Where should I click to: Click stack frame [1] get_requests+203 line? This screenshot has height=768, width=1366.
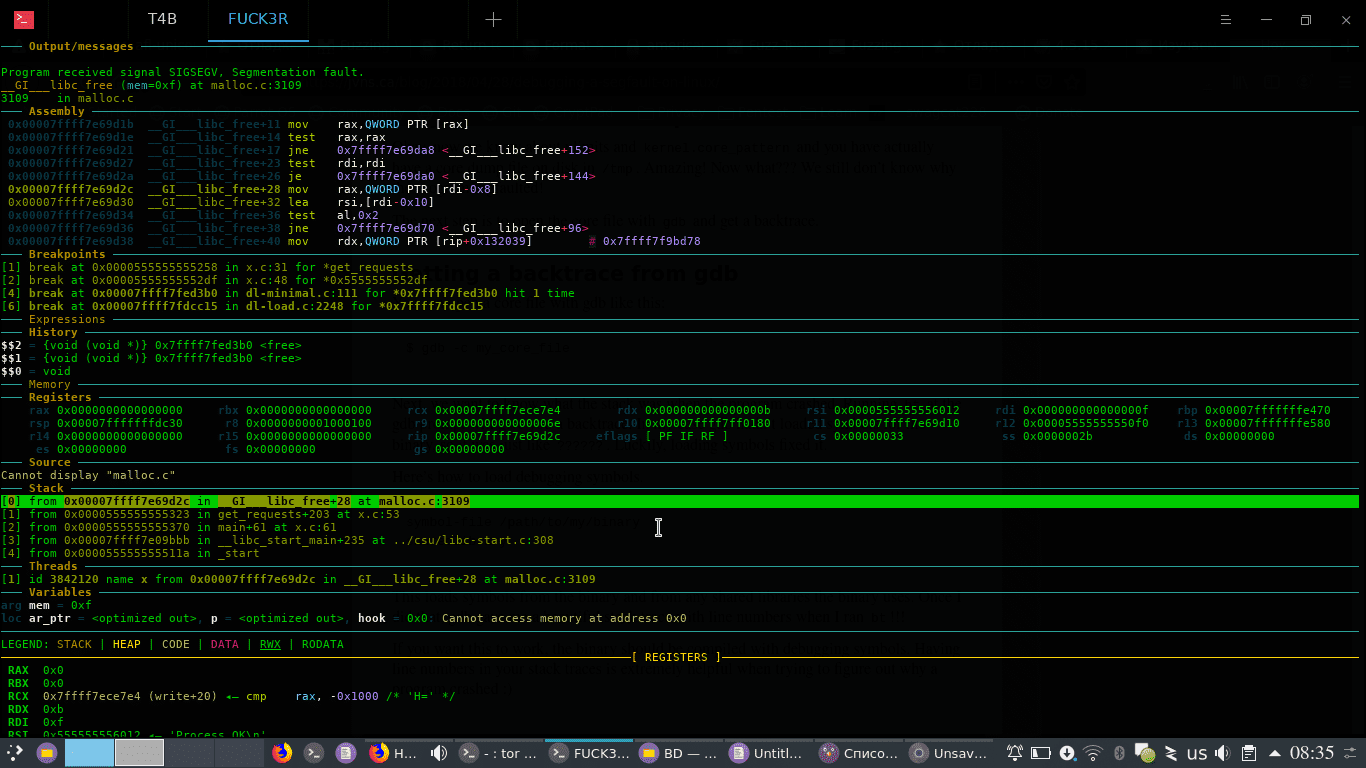point(200,514)
